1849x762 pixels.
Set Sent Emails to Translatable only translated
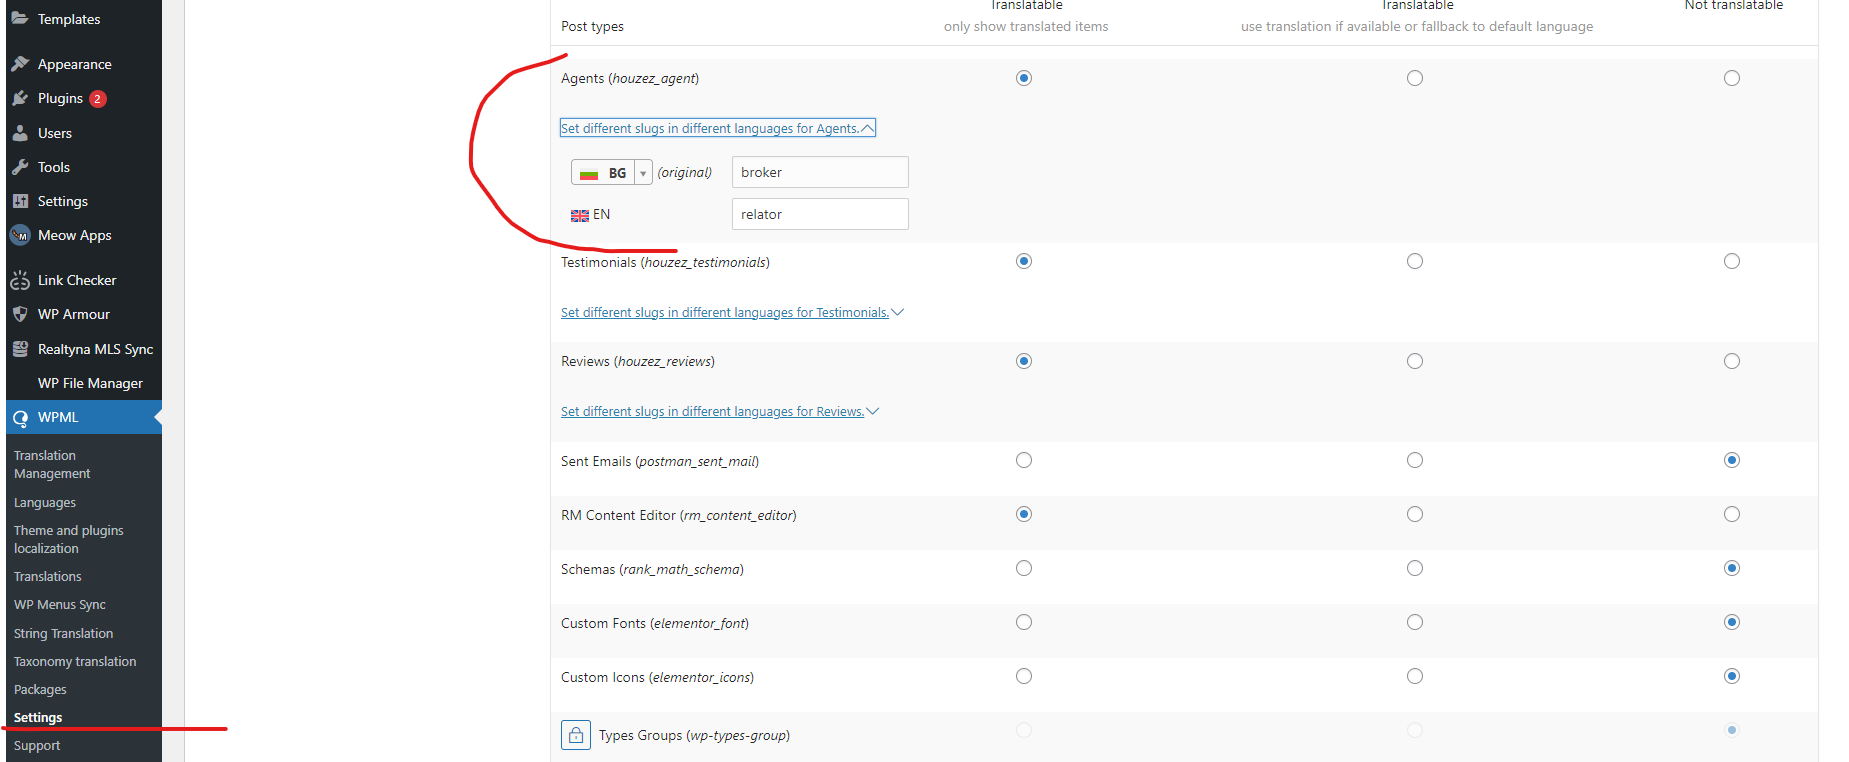tap(1024, 460)
